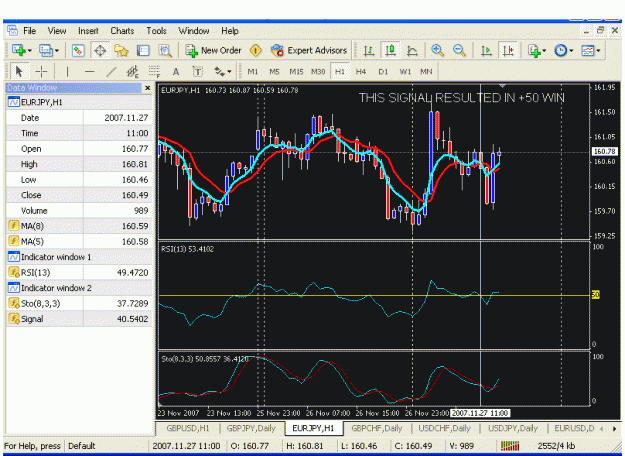Close the Data Window panel
This screenshot has width=625, height=456.
(147, 88)
